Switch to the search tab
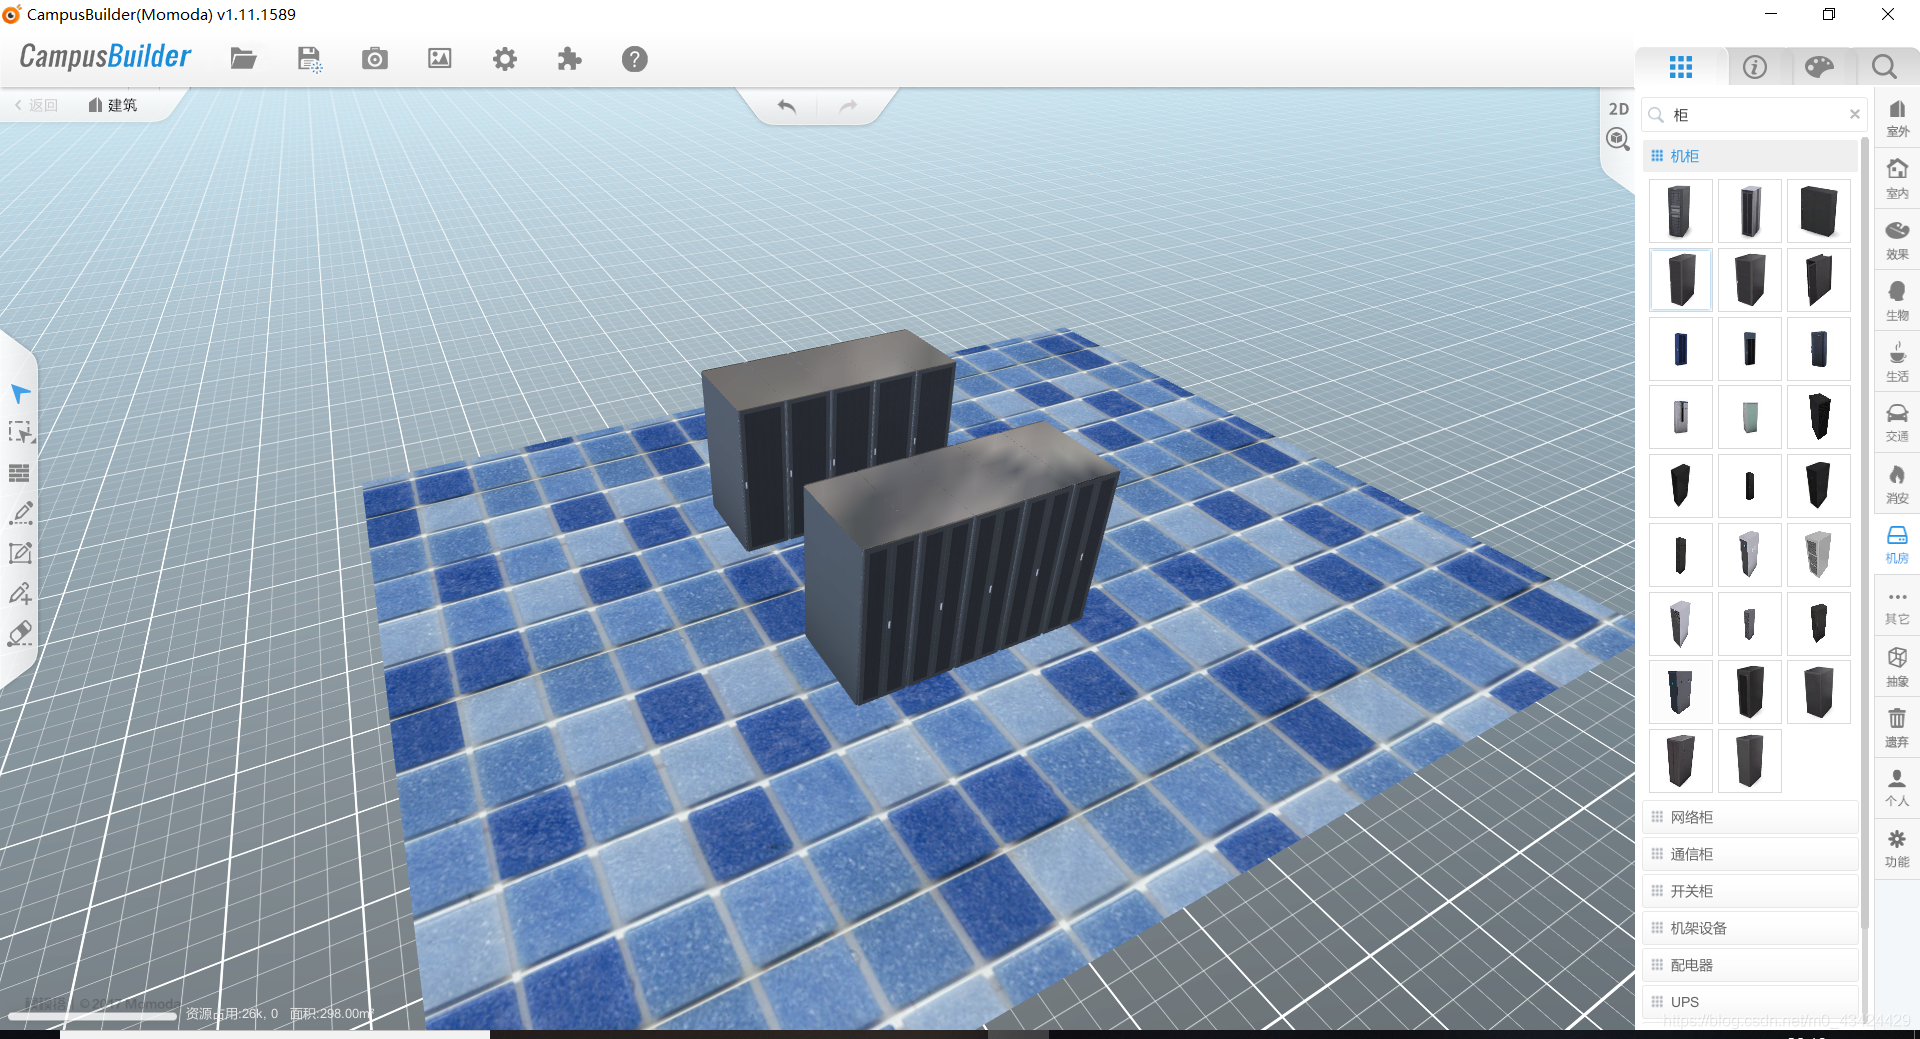 (1884, 67)
